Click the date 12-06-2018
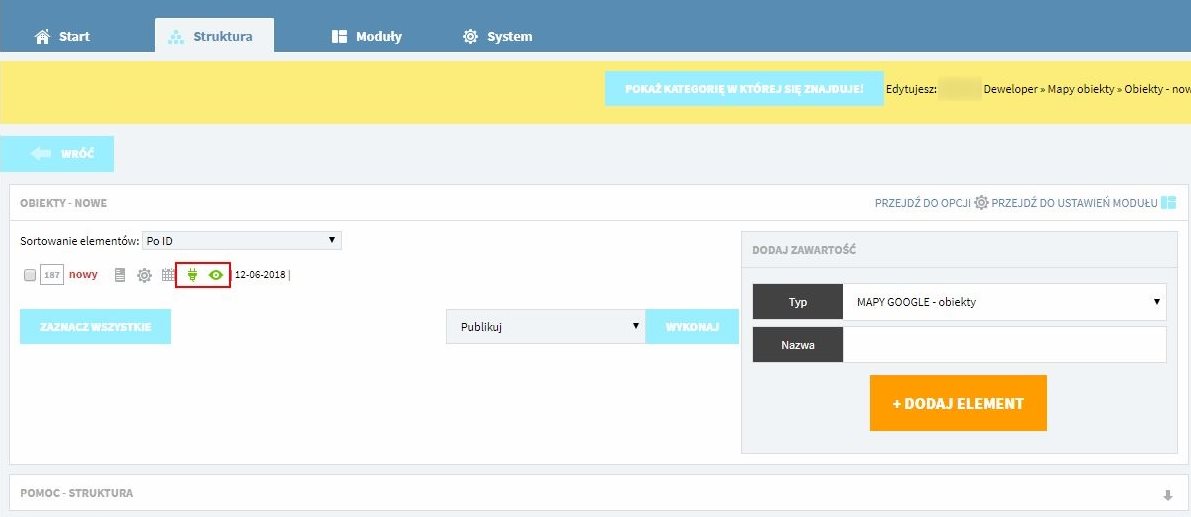 pyautogui.click(x=261, y=275)
